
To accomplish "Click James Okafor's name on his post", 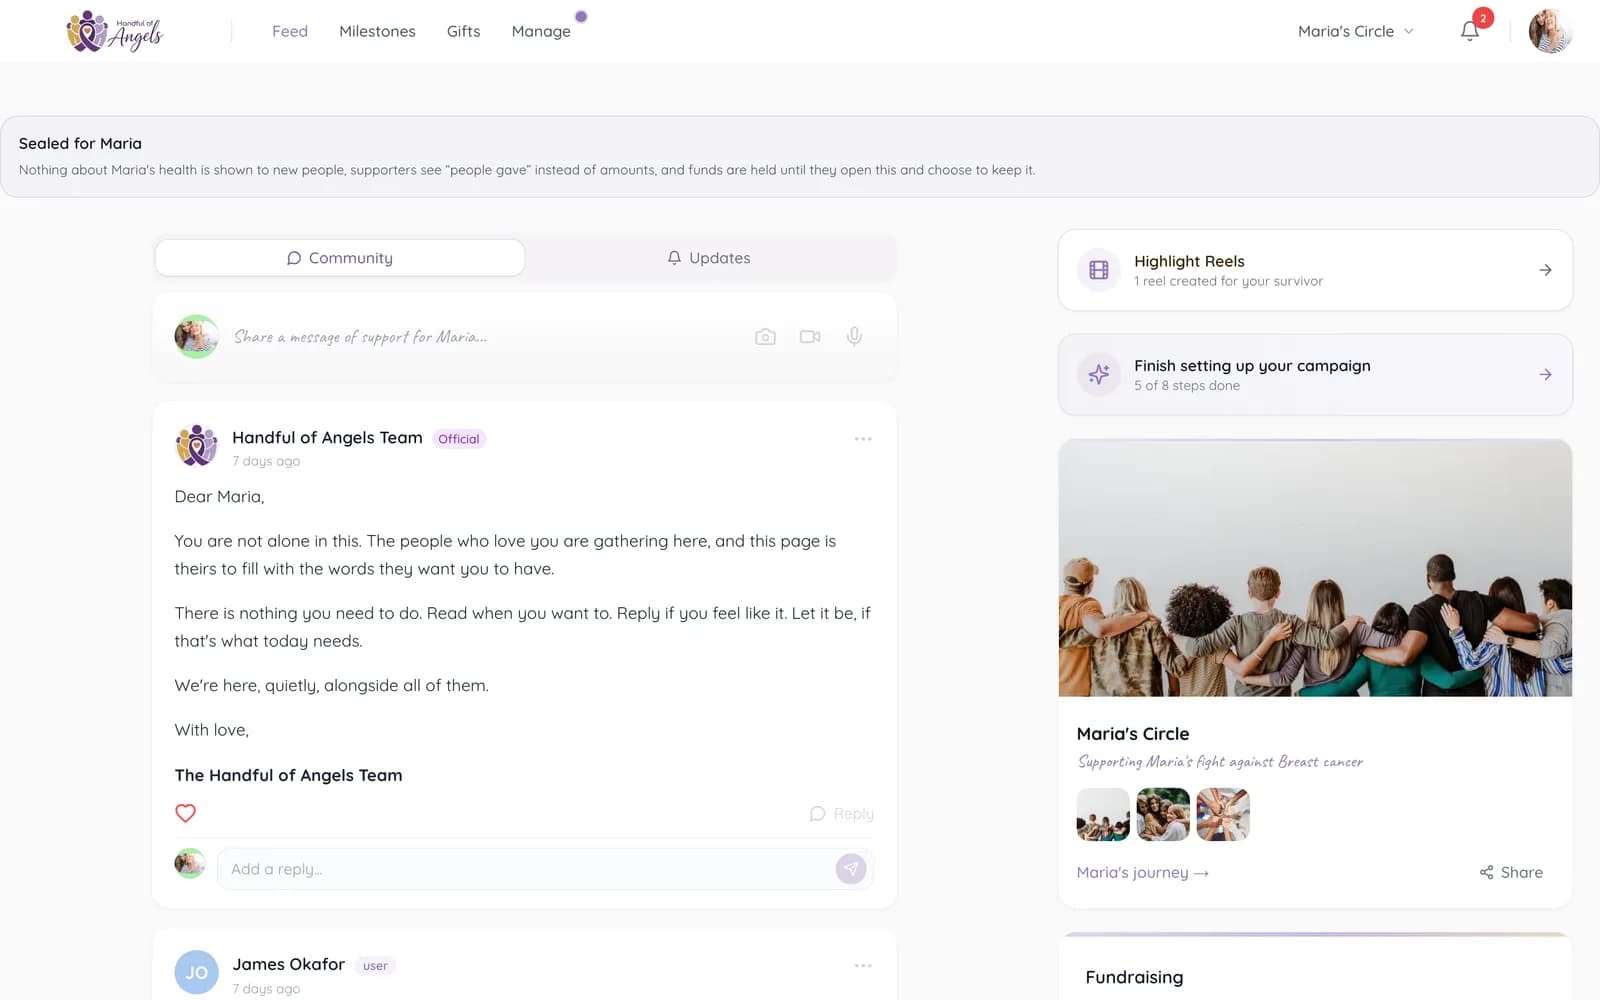I will coord(289,964).
